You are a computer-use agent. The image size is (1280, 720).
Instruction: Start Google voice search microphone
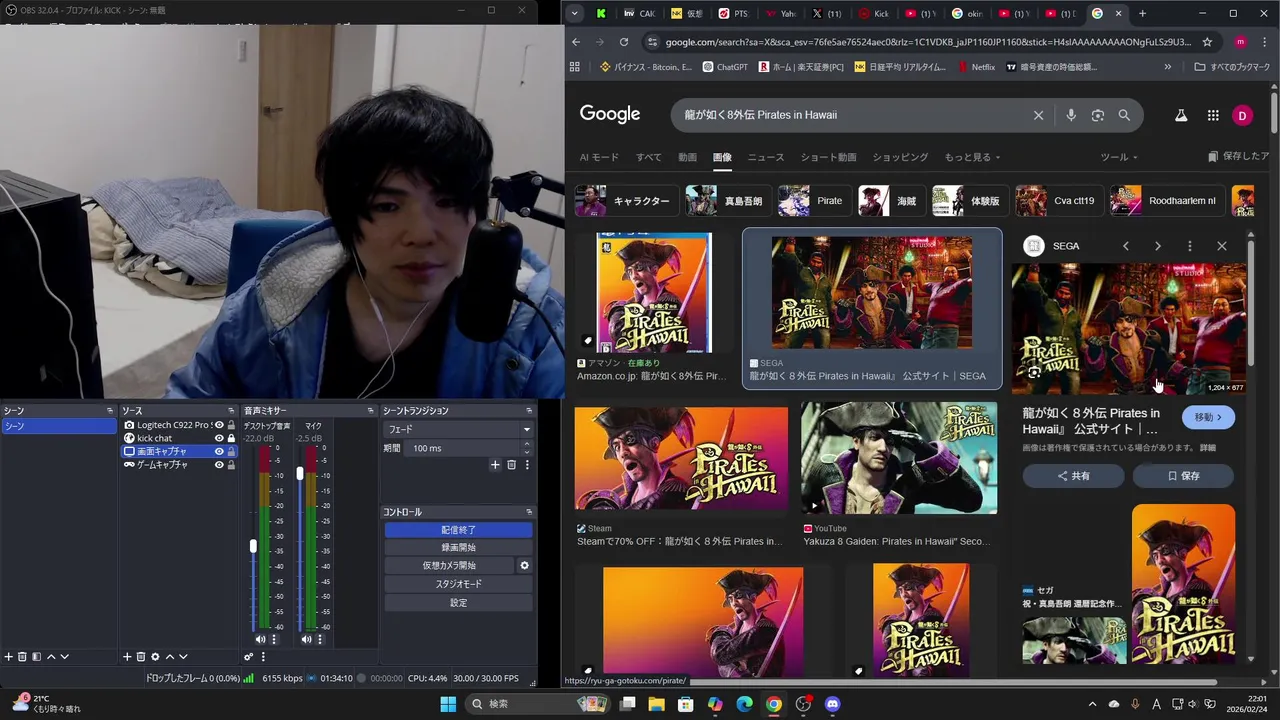[x=1071, y=115]
